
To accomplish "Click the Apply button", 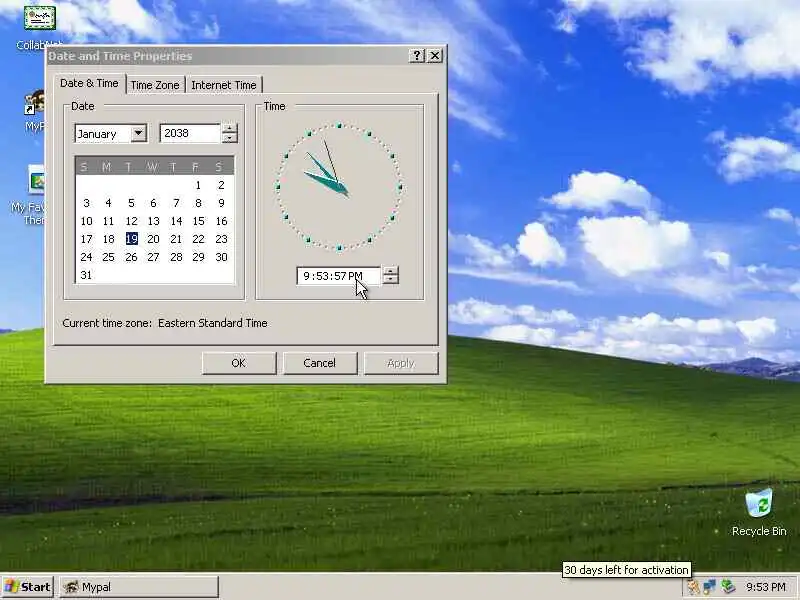I will click(401, 363).
